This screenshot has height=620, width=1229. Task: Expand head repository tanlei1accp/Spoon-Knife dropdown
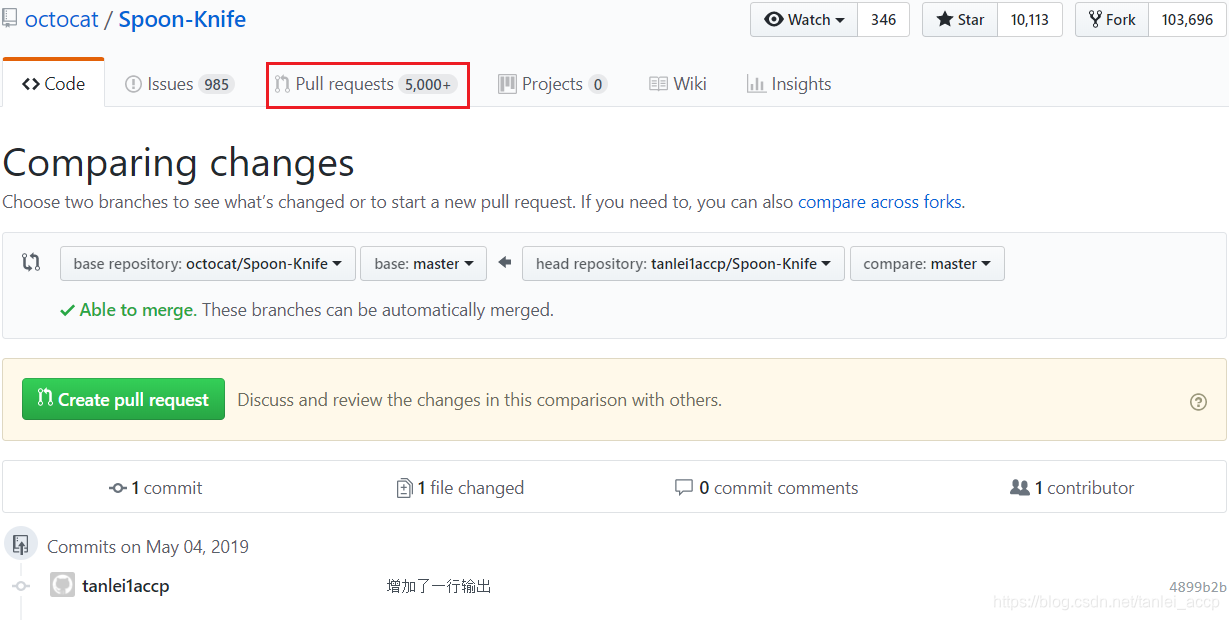683,264
